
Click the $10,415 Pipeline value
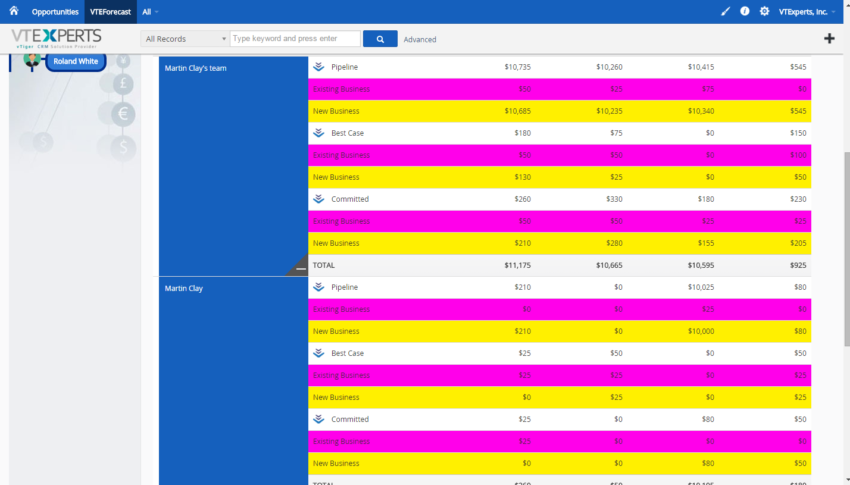(x=701, y=67)
